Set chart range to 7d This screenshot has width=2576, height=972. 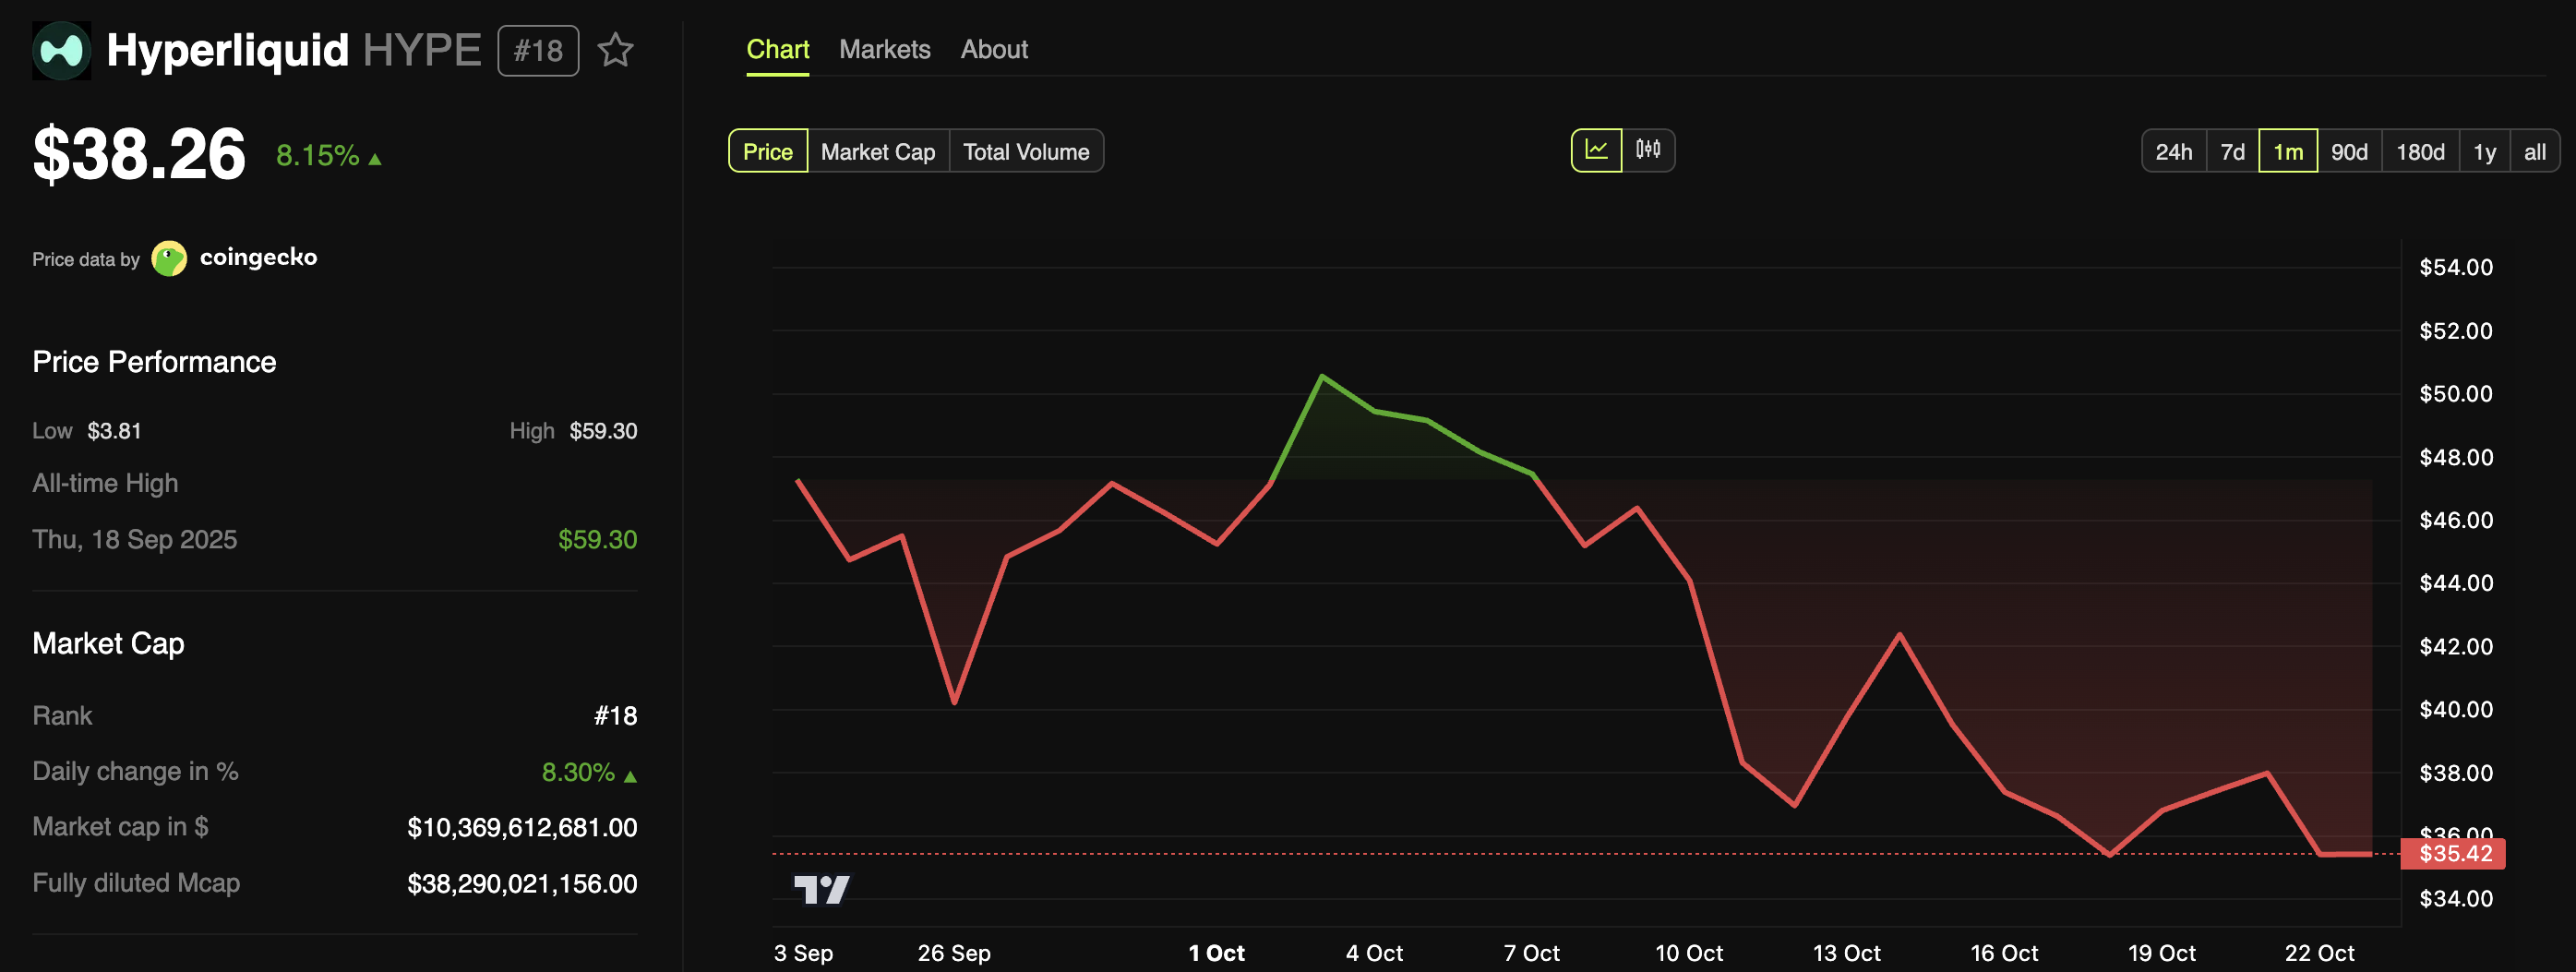(2233, 151)
